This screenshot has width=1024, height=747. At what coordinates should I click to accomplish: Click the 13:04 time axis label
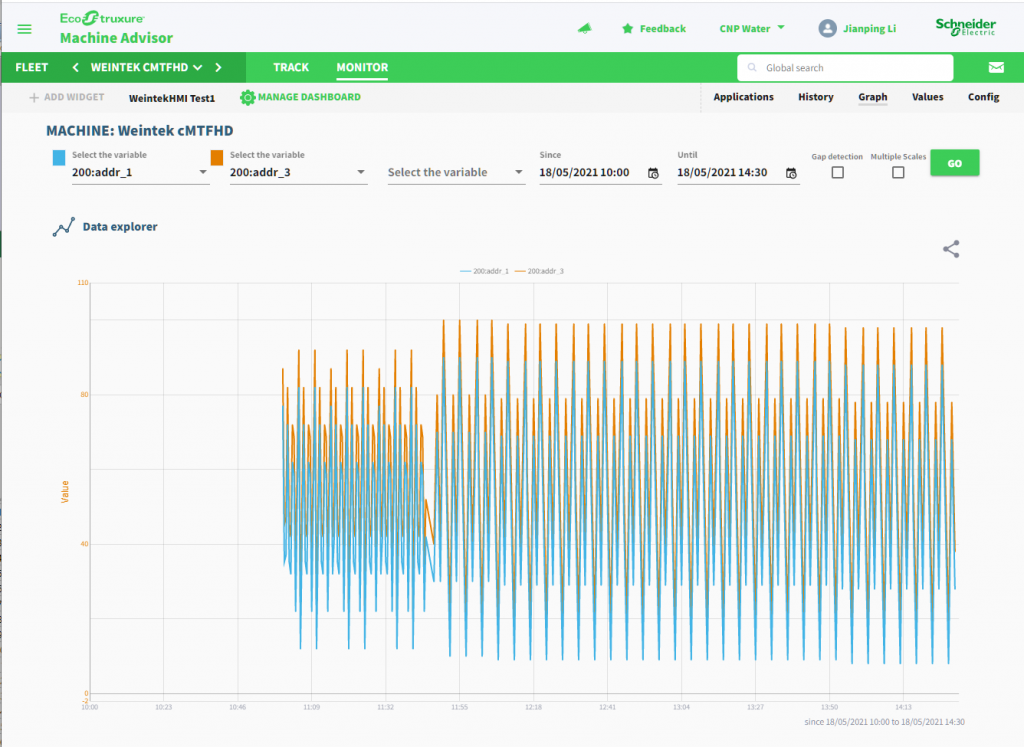(681, 707)
